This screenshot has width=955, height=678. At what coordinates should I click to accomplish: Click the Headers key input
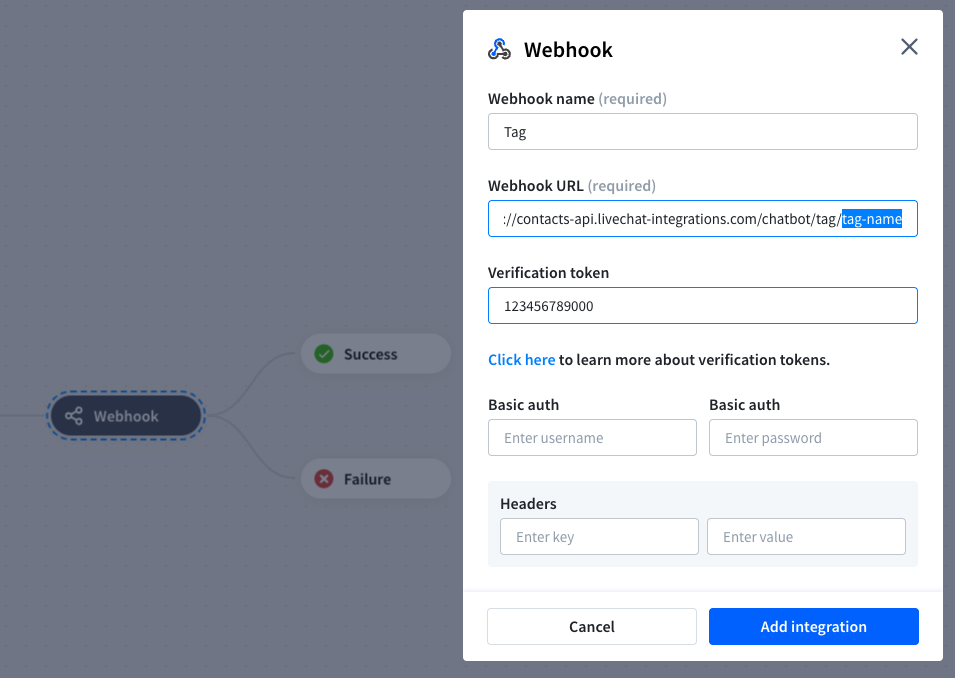[x=599, y=537]
